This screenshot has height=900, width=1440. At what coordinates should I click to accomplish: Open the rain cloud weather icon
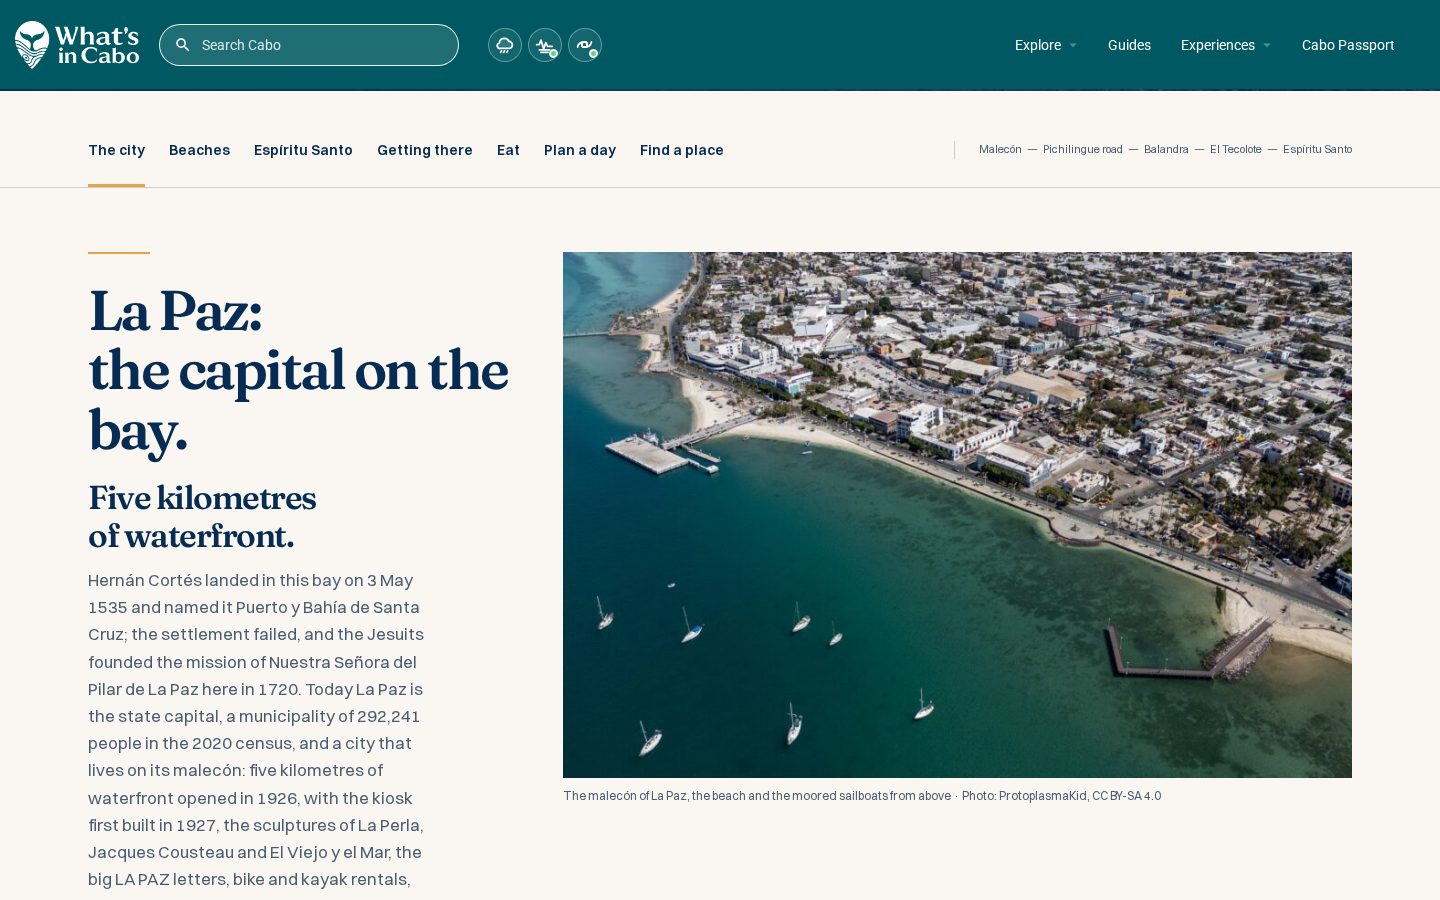(x=505, y=45)
